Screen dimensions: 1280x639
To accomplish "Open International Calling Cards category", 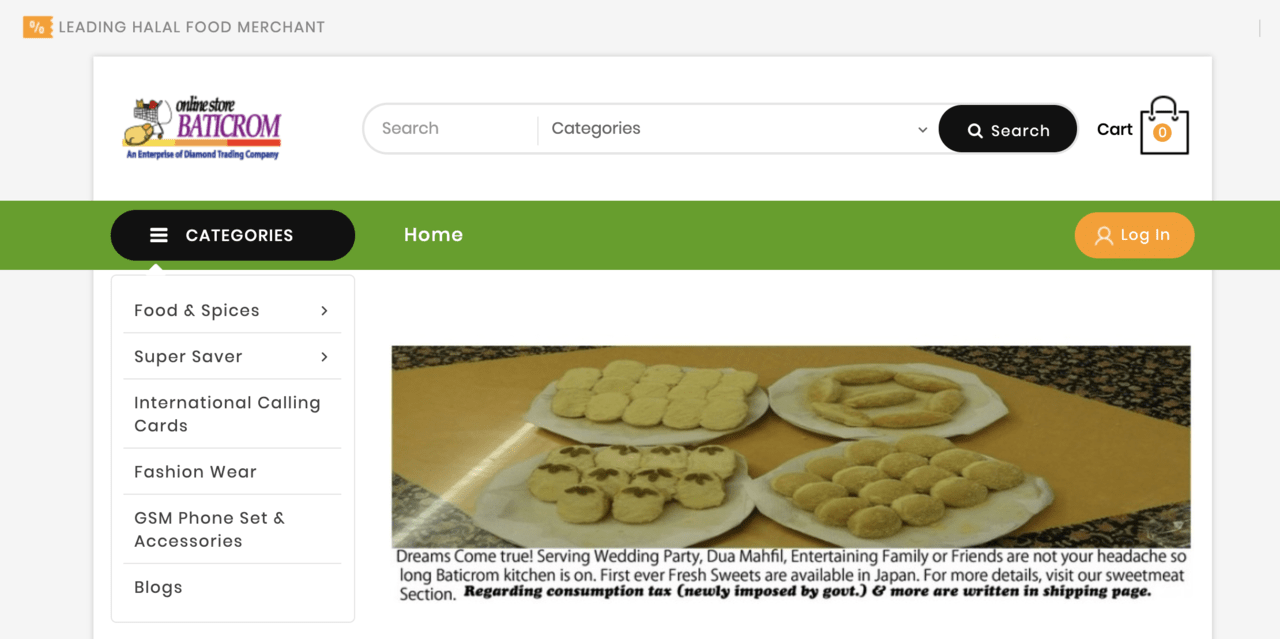I will [x=227, y=414].
